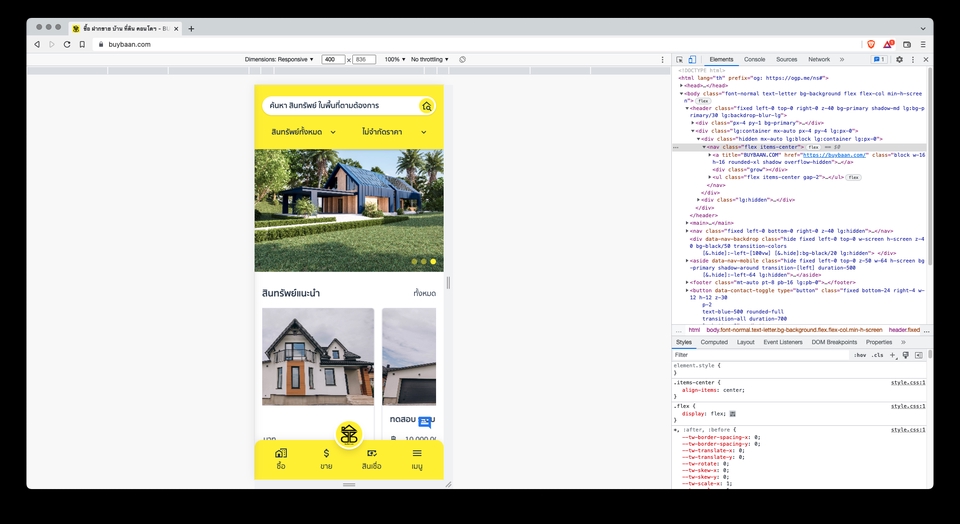Select the third carousel dot indicator
Screen dimensions: 960x524
tap(433, 261)
